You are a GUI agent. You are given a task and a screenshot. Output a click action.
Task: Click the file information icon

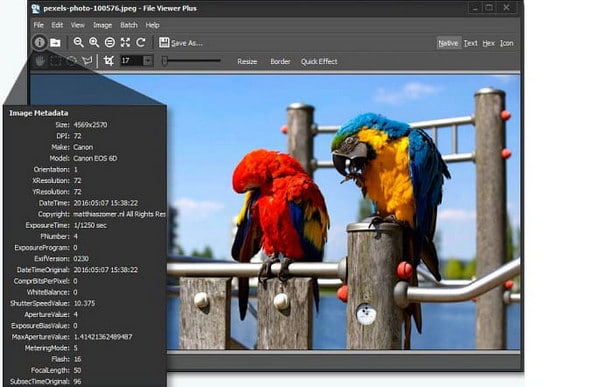[x=39, y=42]
